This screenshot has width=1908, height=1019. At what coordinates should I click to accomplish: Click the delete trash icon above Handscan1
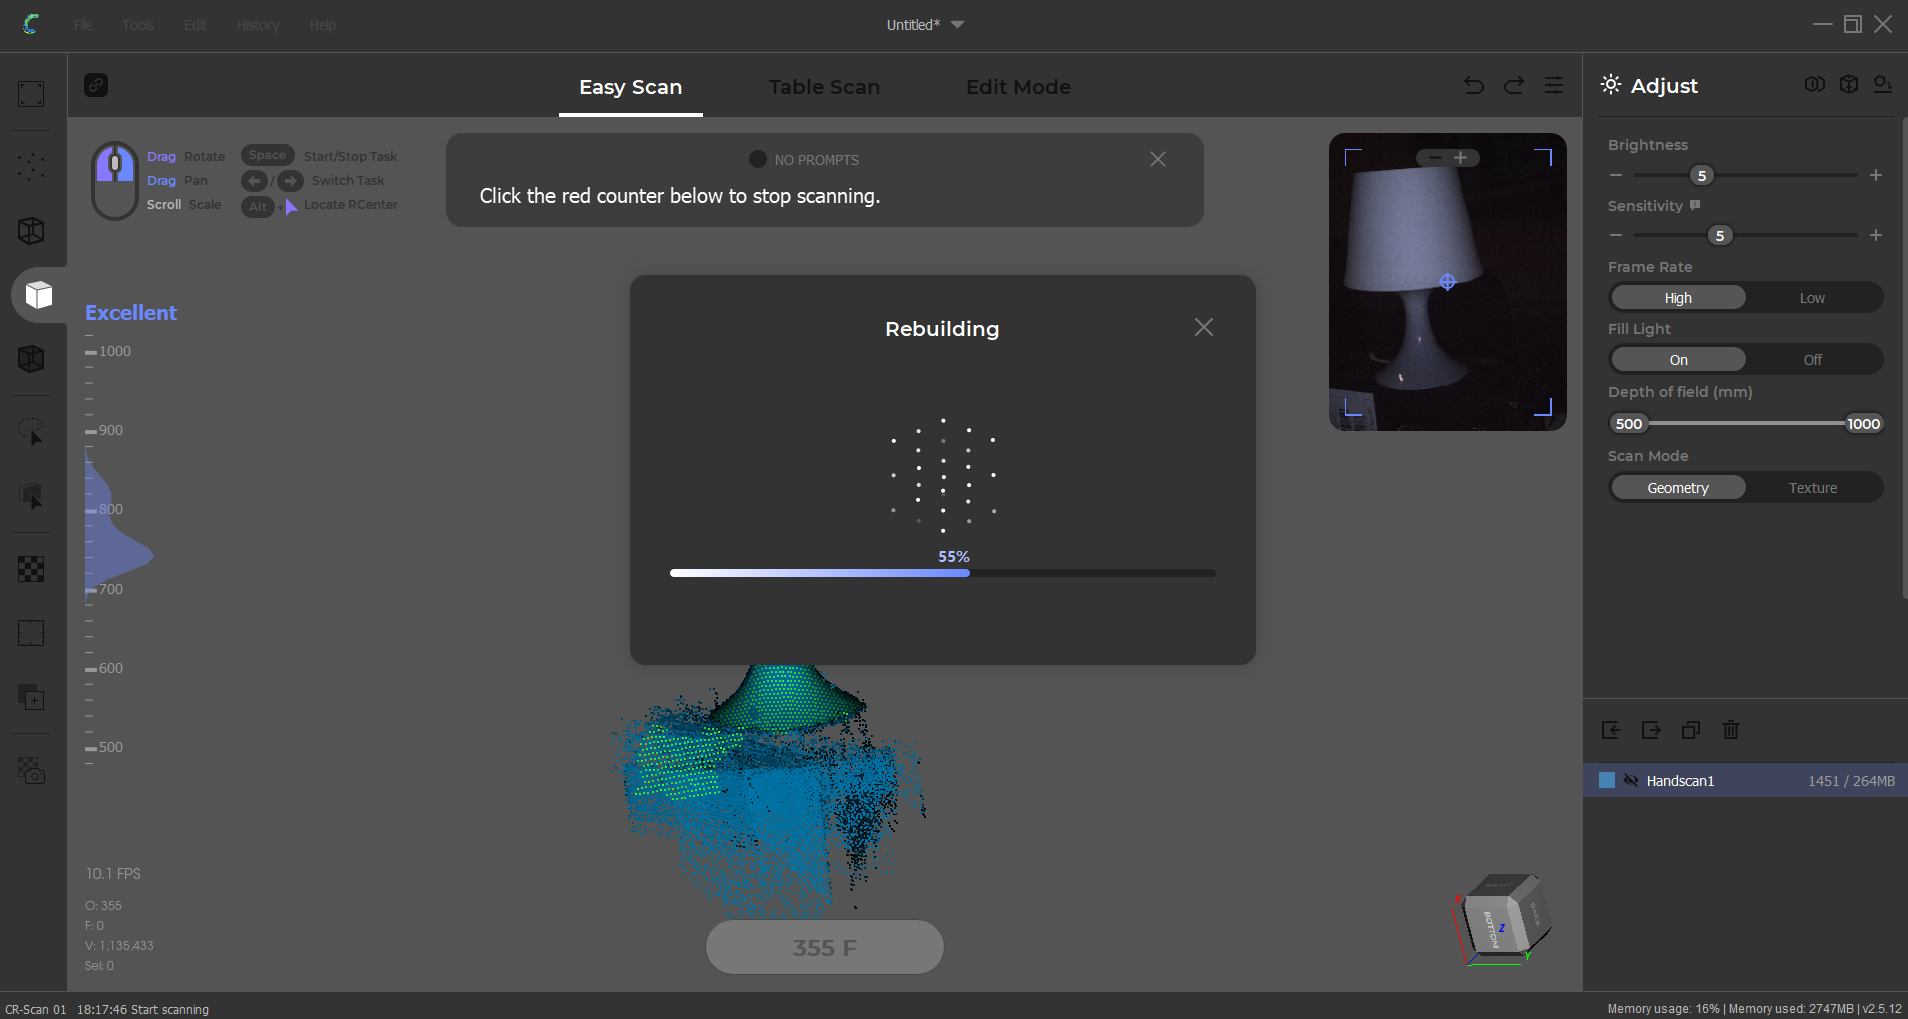pos(1731,731)
